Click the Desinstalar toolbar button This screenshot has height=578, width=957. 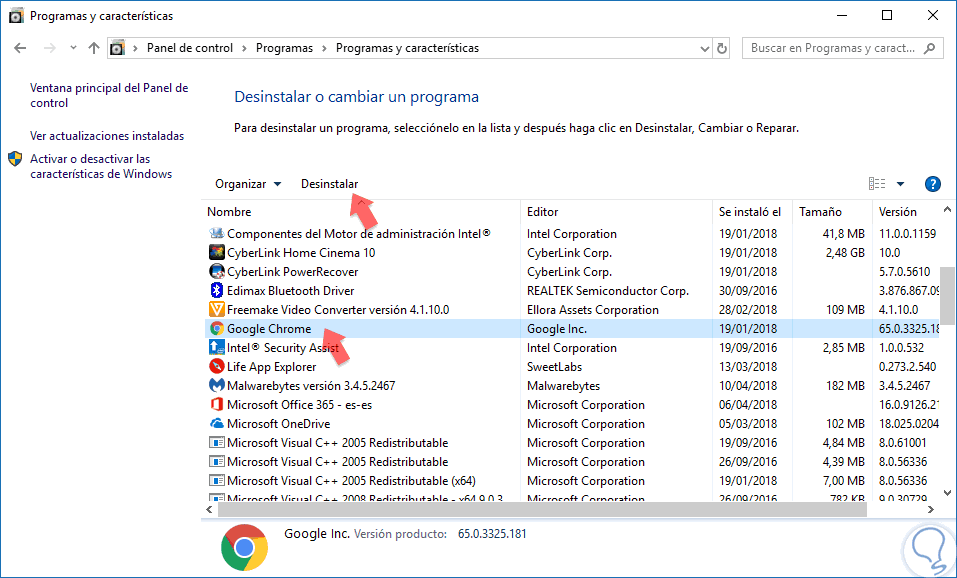pyautogui.click(x=330, y=184)
